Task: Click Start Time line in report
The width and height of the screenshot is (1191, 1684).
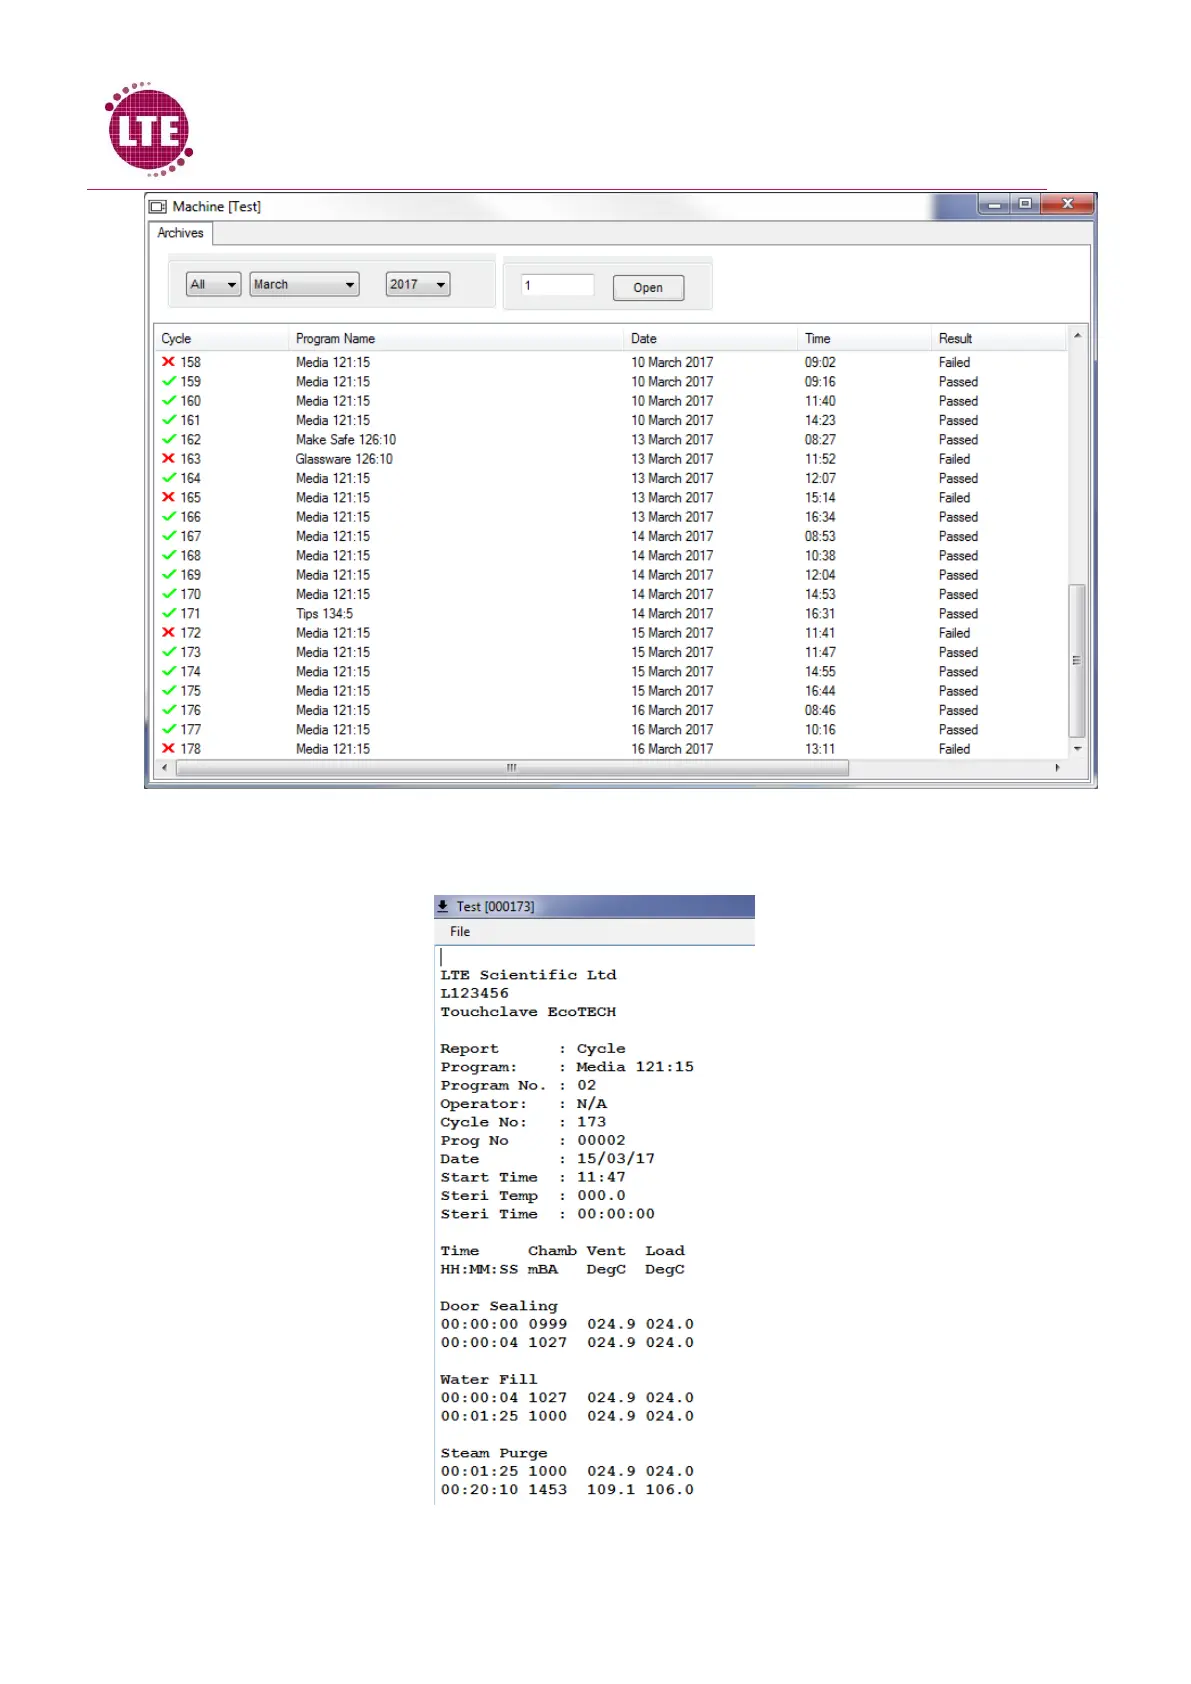Action: click(533, 1177)
